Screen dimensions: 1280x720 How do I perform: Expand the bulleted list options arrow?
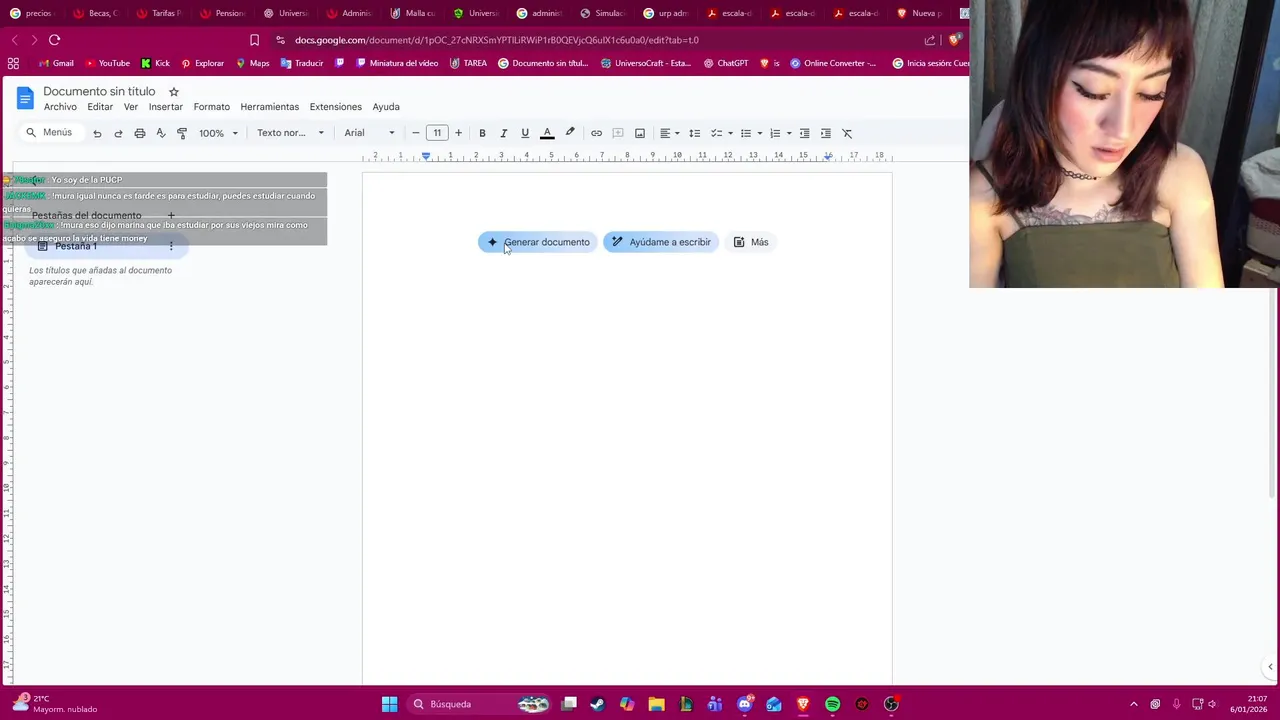click(760, 133)
